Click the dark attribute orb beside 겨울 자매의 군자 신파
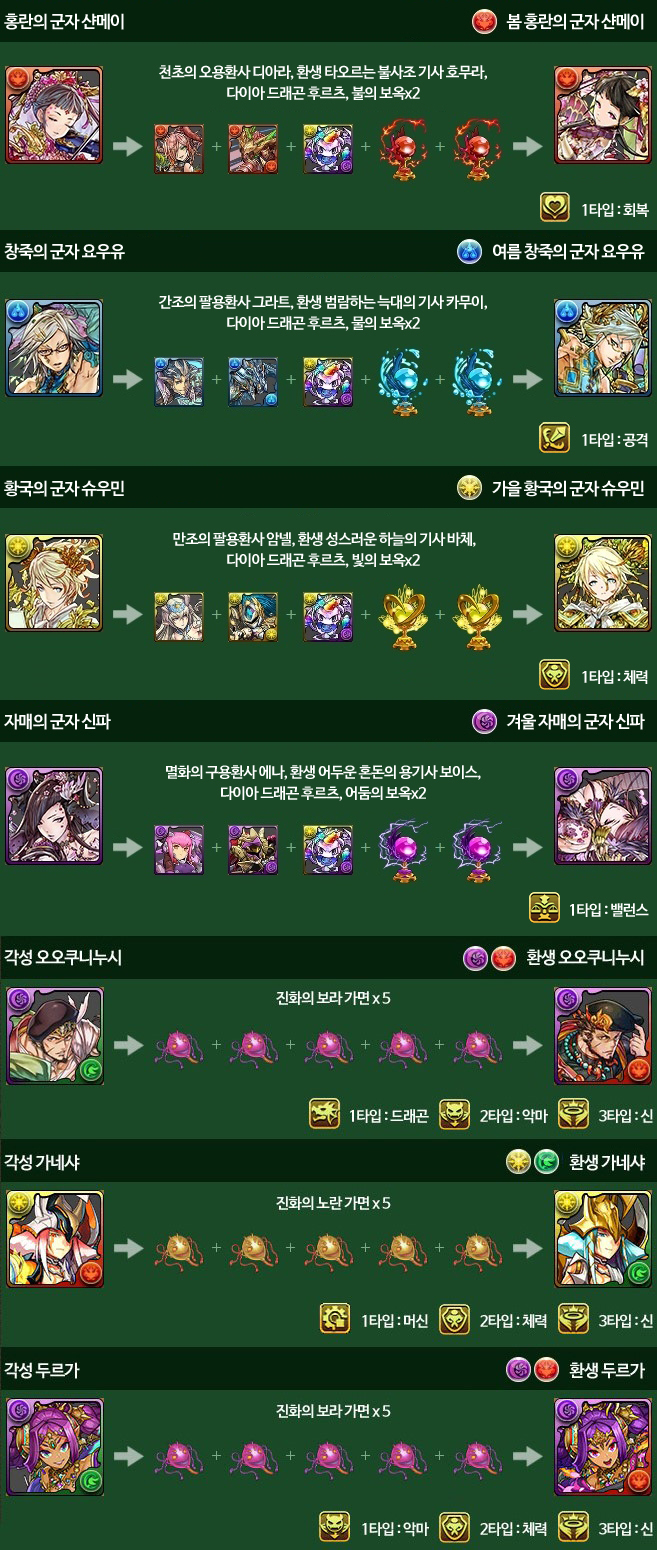Screen dimensions: 657x1550 click(485, 721)
